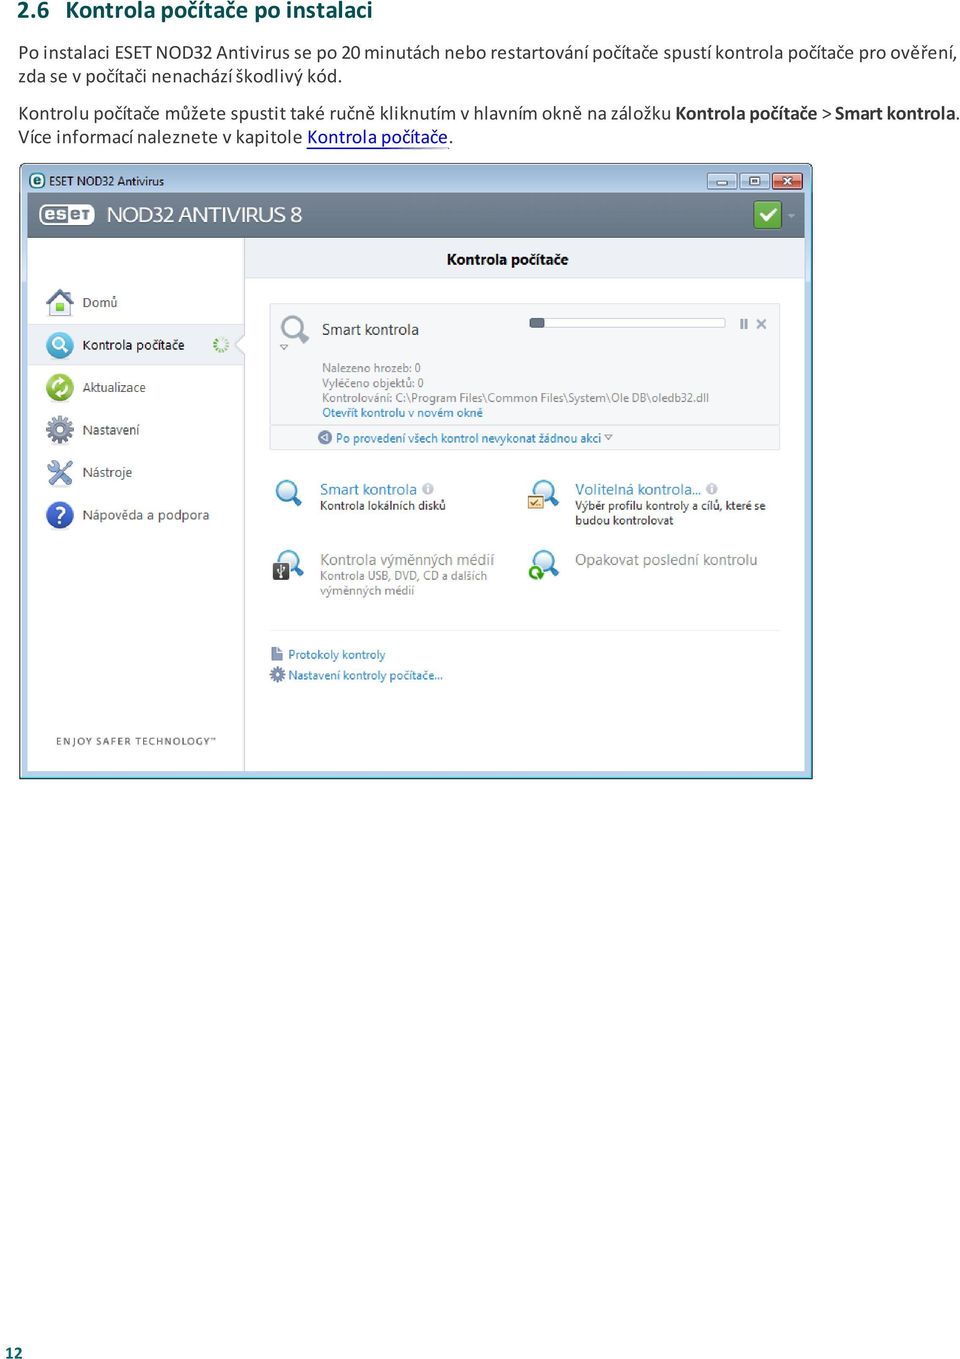
Task: Open Aktualizace via its green arrows icon
Action: [x=60, y=387]
